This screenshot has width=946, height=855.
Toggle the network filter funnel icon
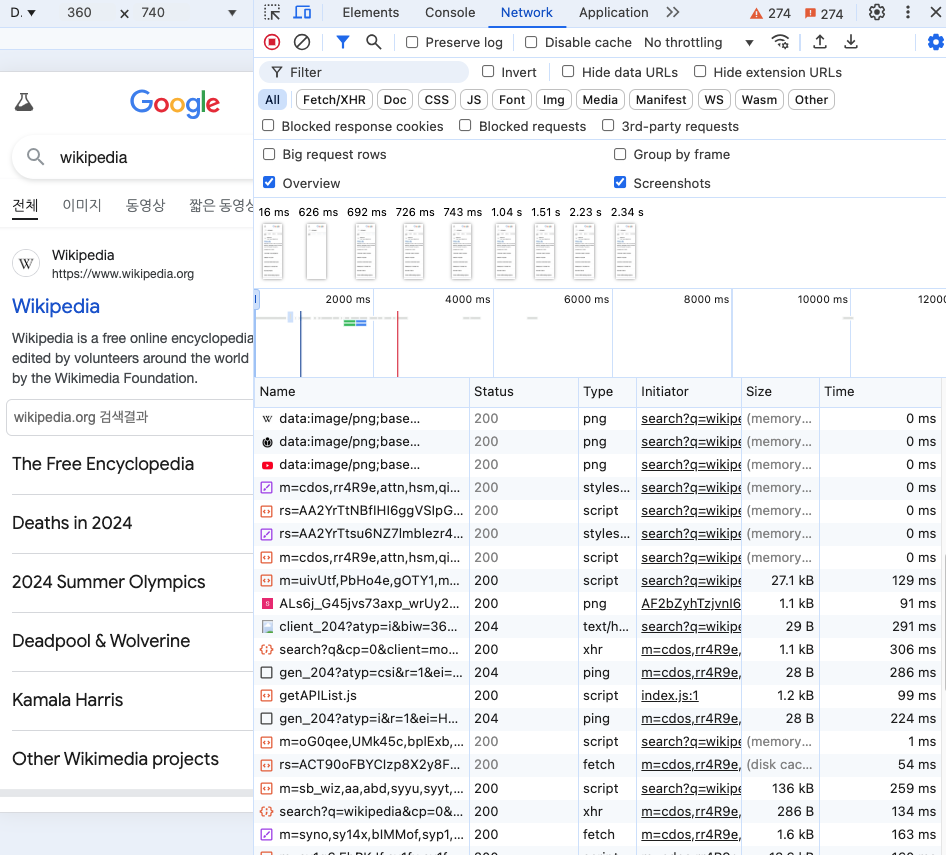click(343, 42)
